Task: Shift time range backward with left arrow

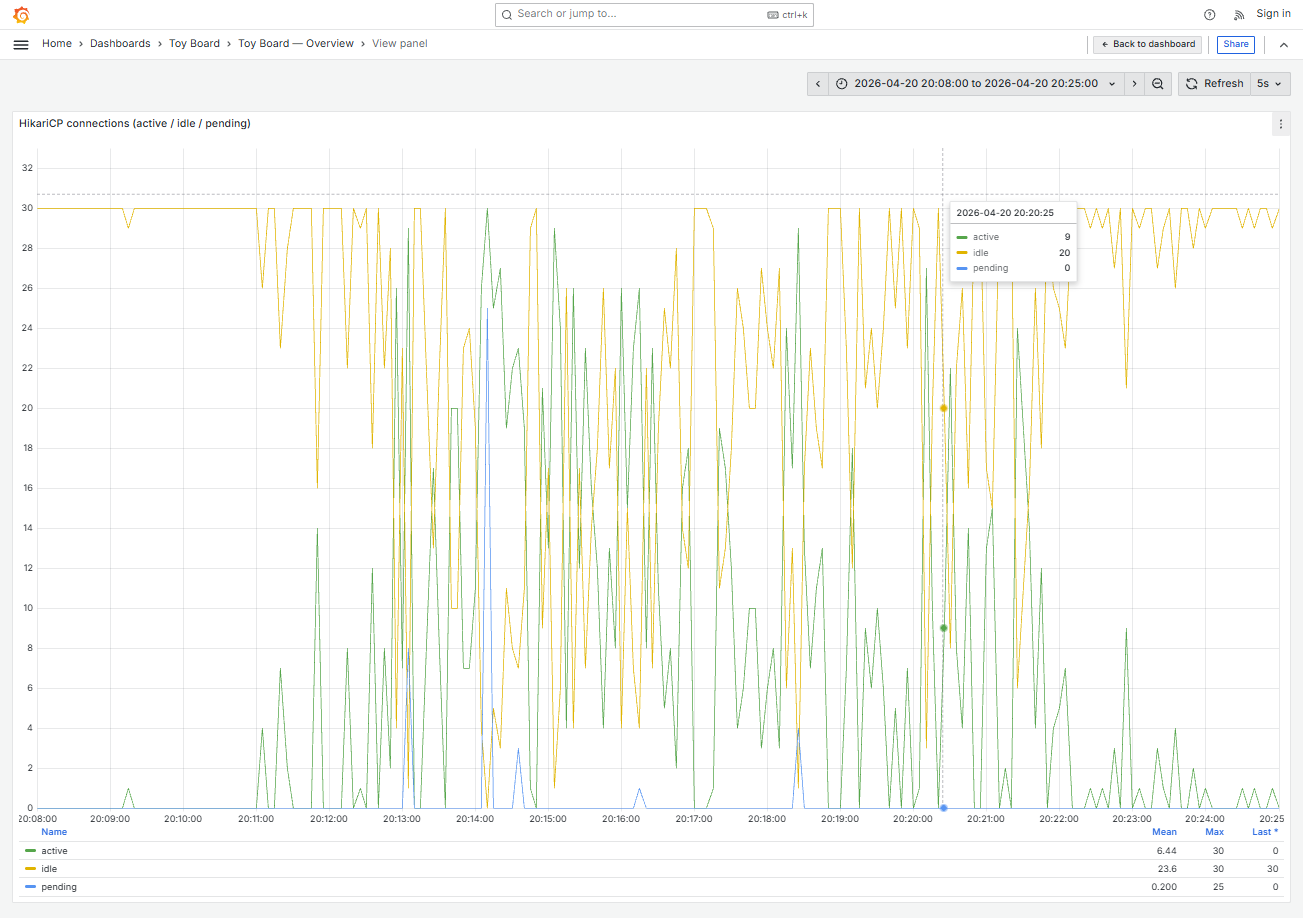Action: 818,84
